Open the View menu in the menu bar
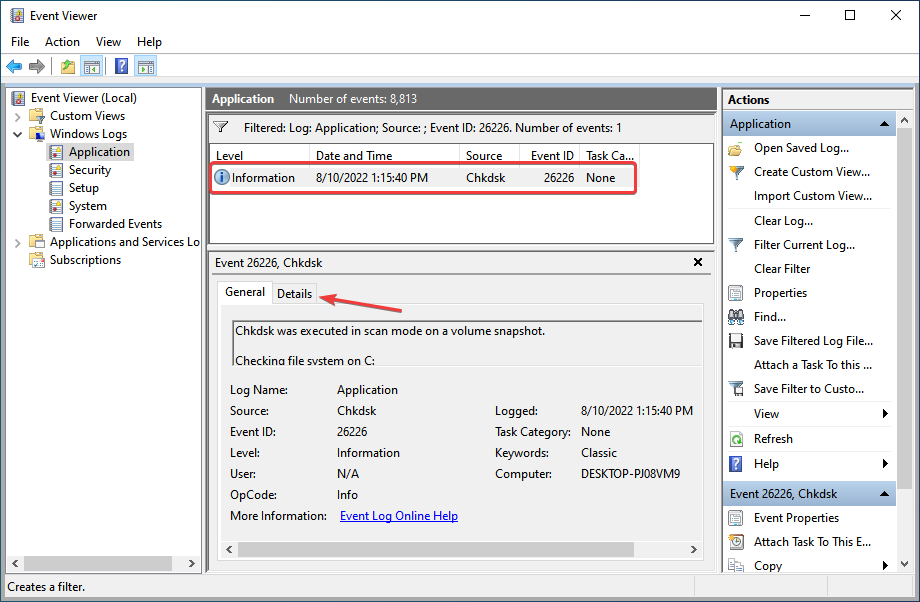920x602 pixels. click(x=108, y=42)
